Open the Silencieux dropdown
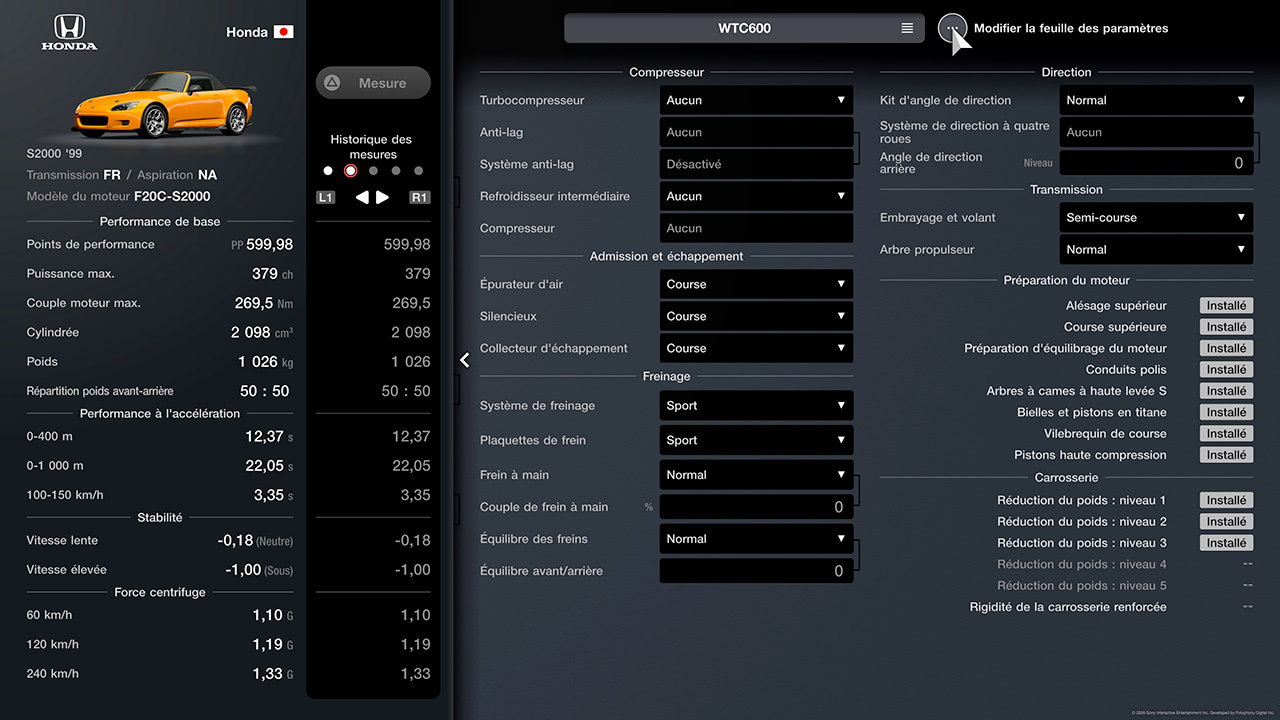The image size is (1280, 720). [x=756, y=316]
